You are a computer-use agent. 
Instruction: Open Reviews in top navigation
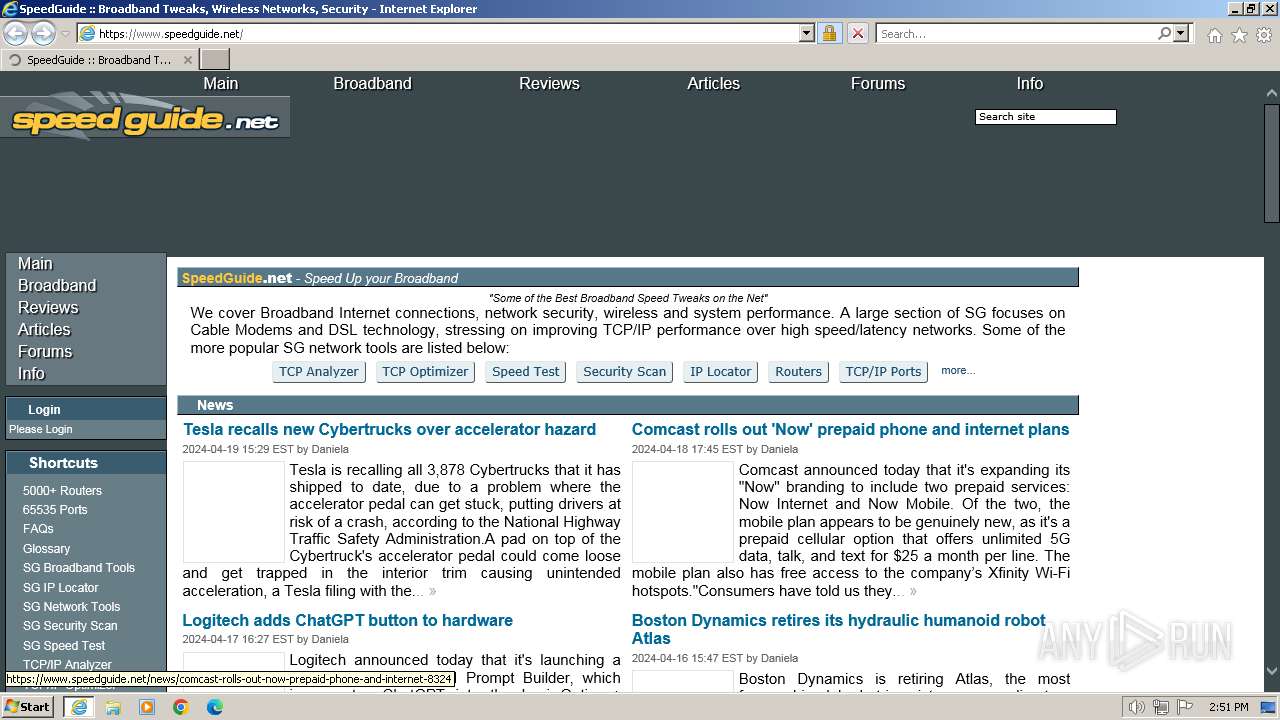(x=549, y=84)
